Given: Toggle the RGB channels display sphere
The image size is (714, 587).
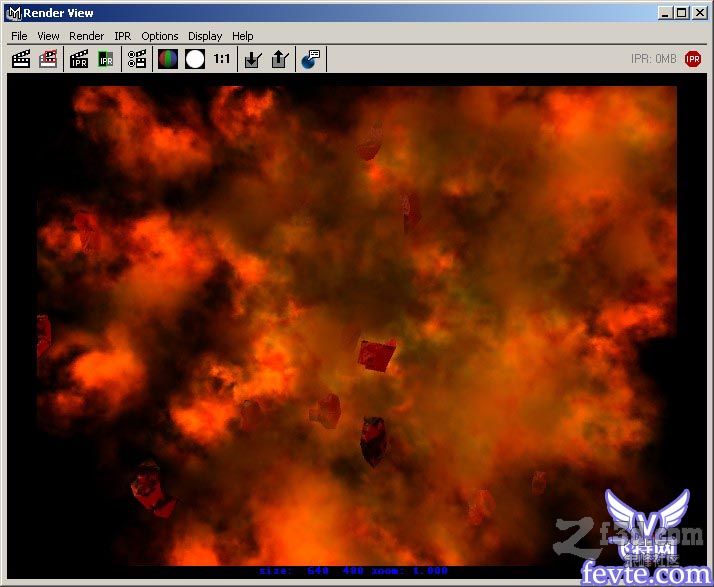Looking at the screenshot, I should click(168, 59).
